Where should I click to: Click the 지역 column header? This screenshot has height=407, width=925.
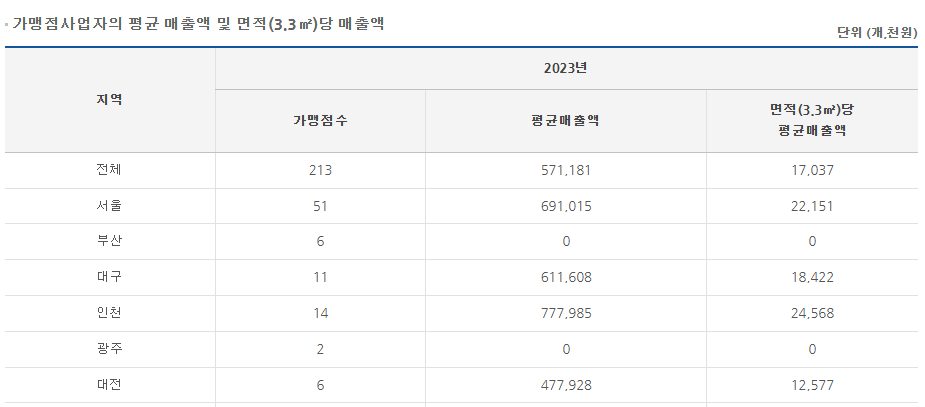110,99
